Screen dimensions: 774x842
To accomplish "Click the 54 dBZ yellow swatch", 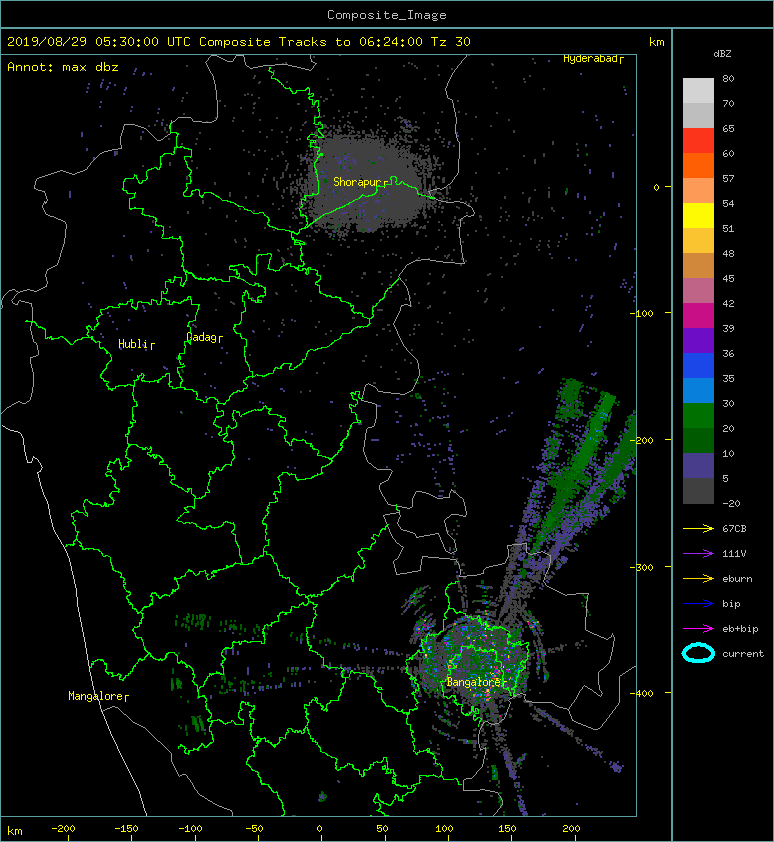I will pyautogui.click(x=698, y=215).
